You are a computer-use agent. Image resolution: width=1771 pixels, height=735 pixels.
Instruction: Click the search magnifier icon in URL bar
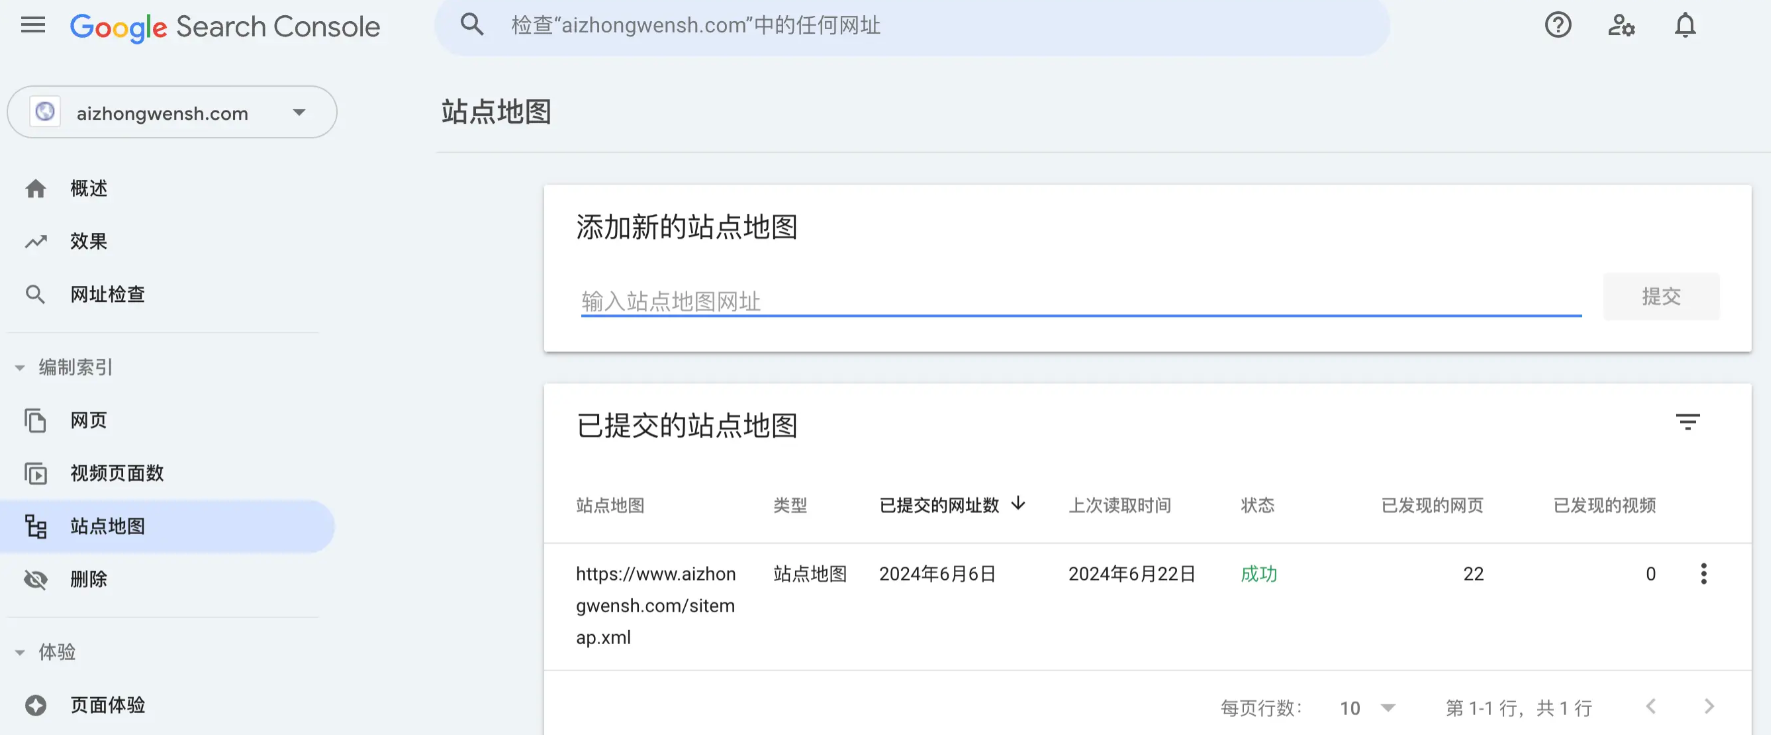click(x=472, y=25)
